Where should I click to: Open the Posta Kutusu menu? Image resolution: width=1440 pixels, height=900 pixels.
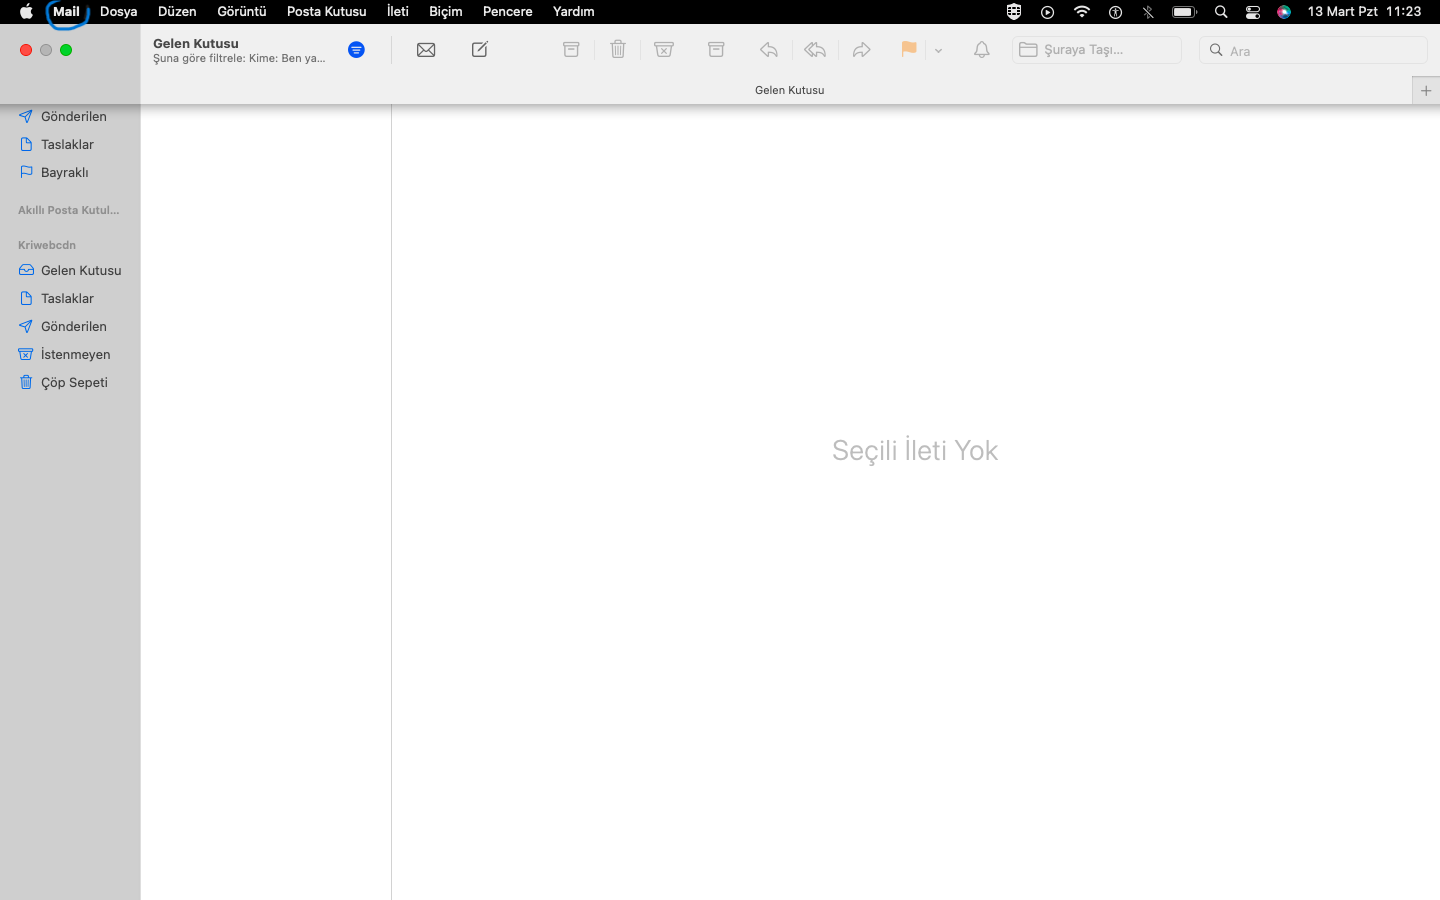(326, 12)
